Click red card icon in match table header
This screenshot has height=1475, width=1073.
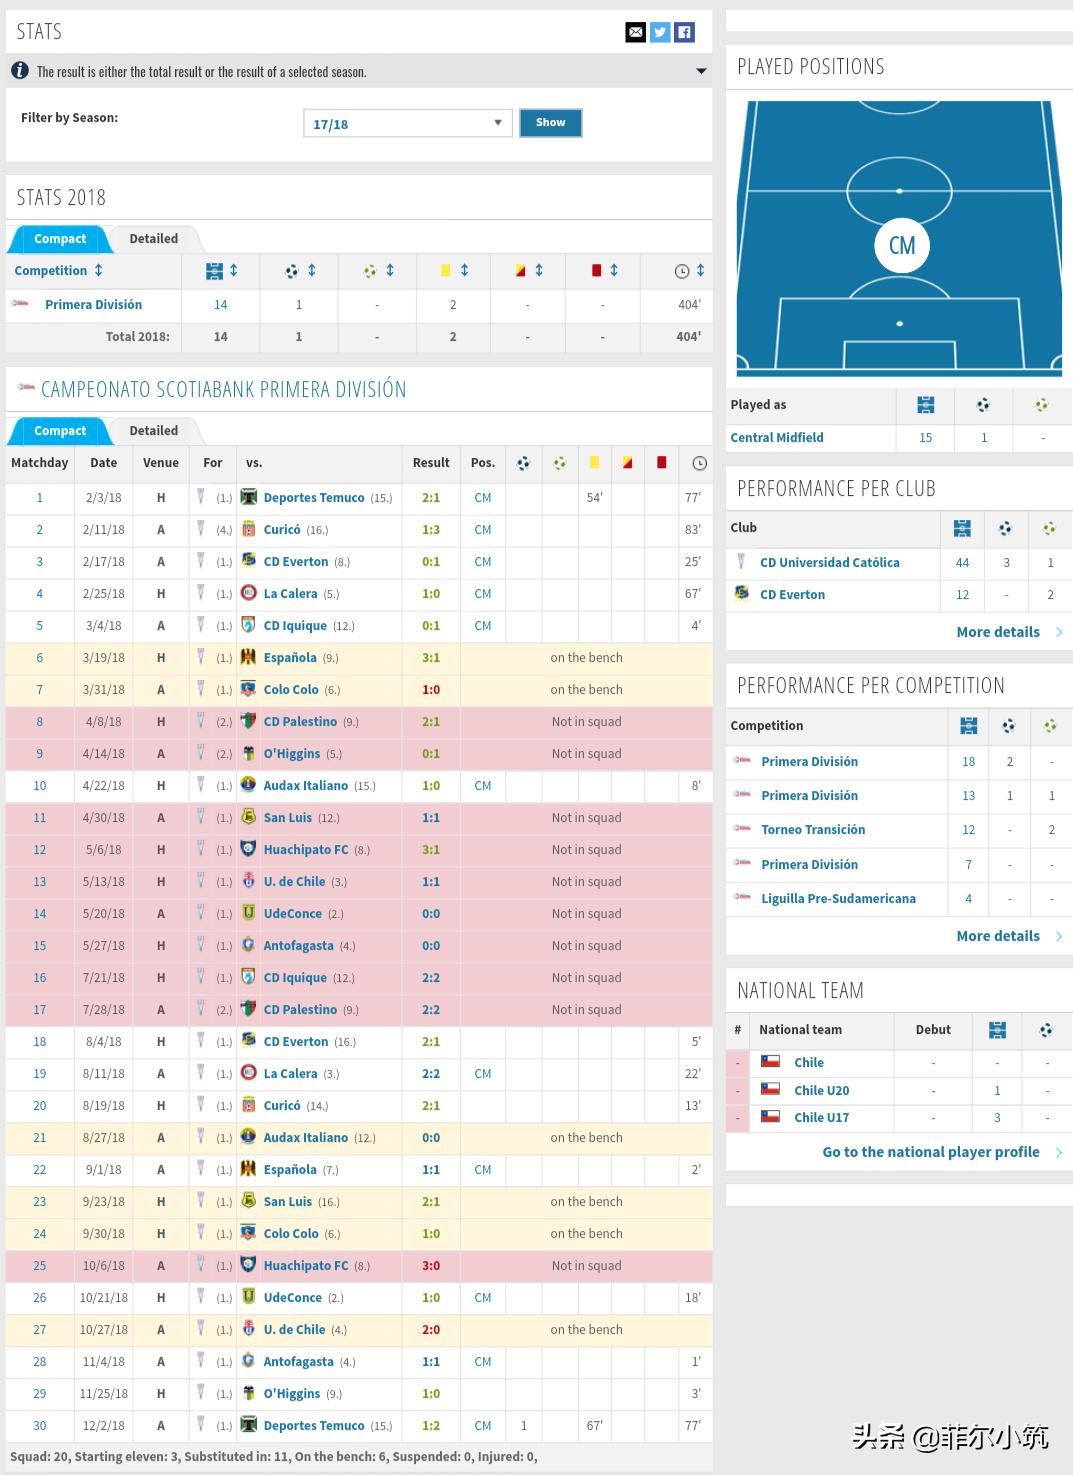coord(661,462)
